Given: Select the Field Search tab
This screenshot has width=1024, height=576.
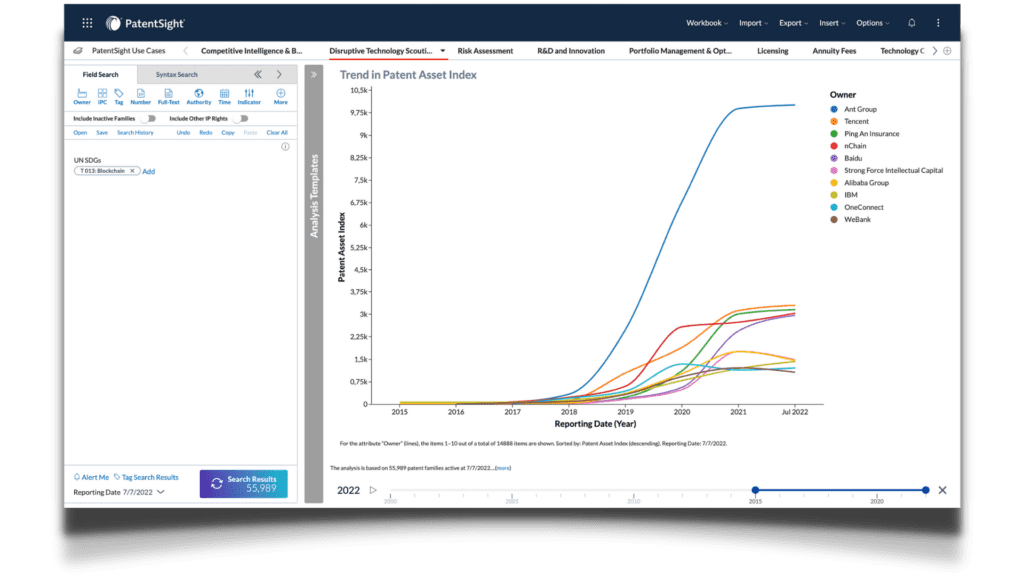Looking at the screenshot, I should (101, 74).
